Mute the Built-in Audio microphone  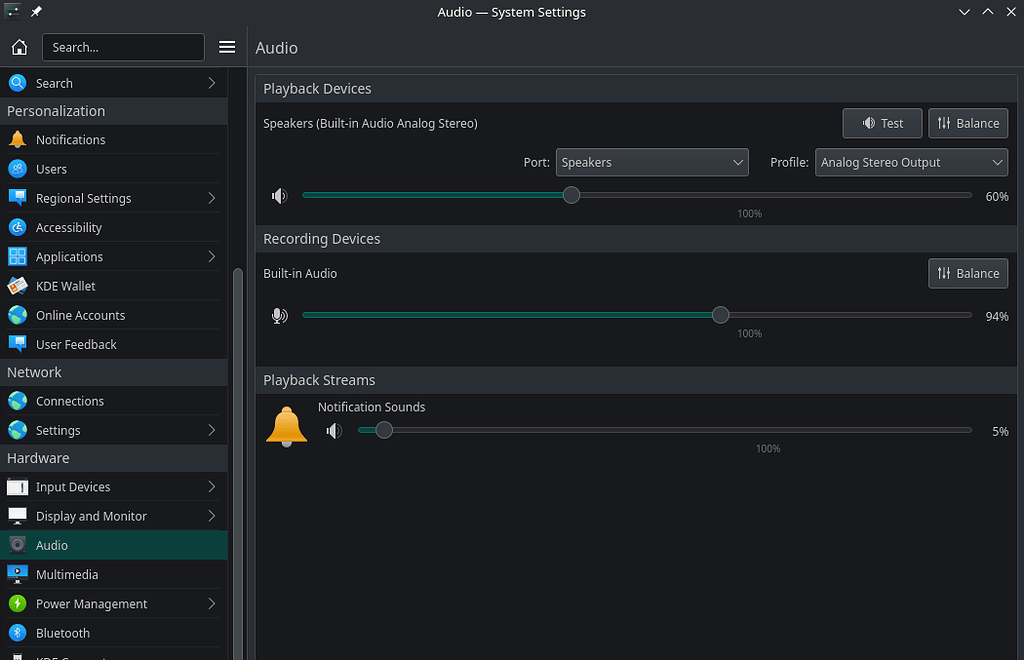click(279, 315)
